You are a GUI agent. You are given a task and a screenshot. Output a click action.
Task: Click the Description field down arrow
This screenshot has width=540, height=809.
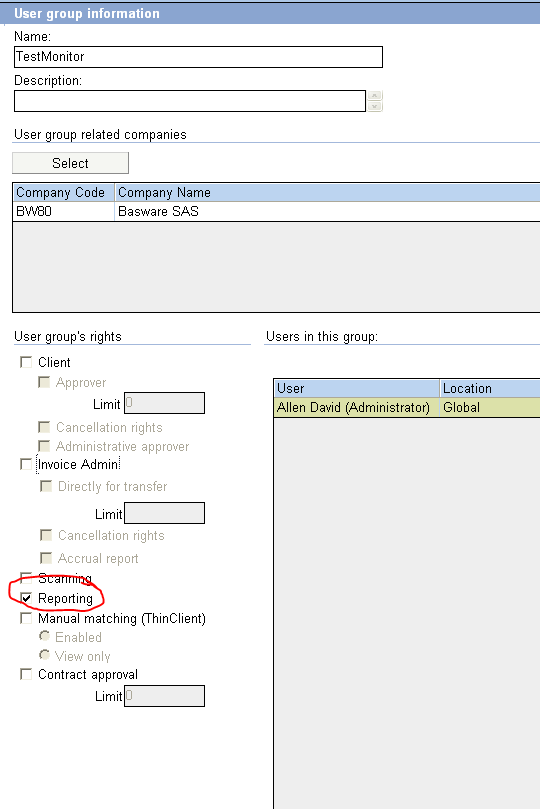(x=374, y=106)
